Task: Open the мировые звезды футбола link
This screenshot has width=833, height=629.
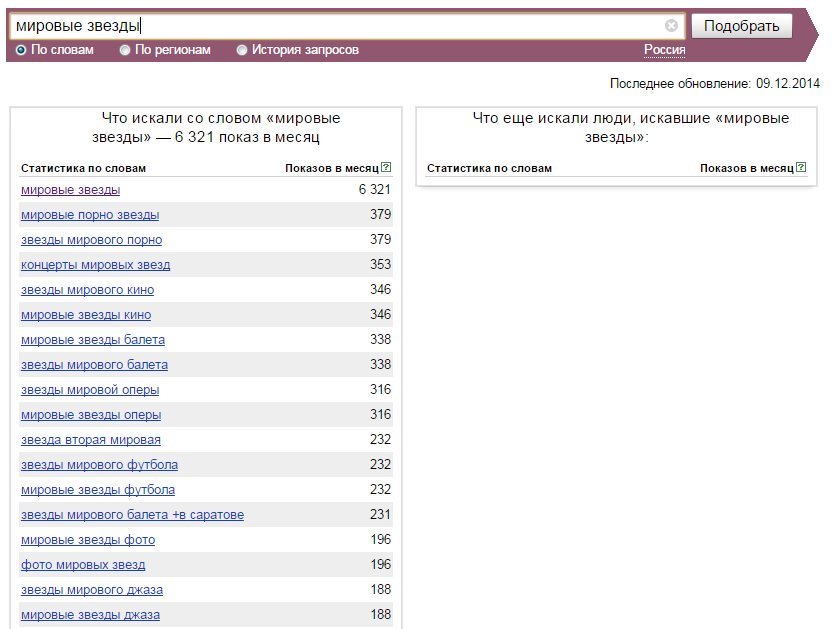Action: (x=98, y=489)
